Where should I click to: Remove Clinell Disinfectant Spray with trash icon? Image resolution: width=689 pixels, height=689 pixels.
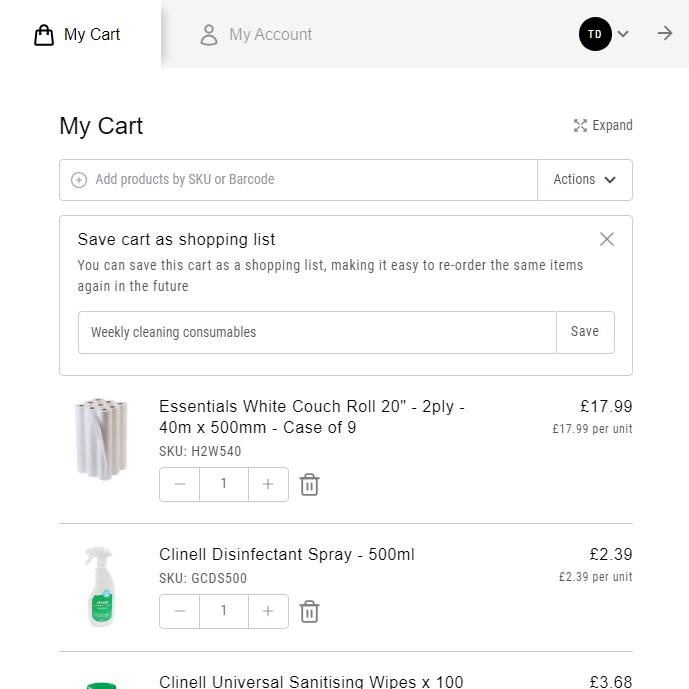[310, 612]
